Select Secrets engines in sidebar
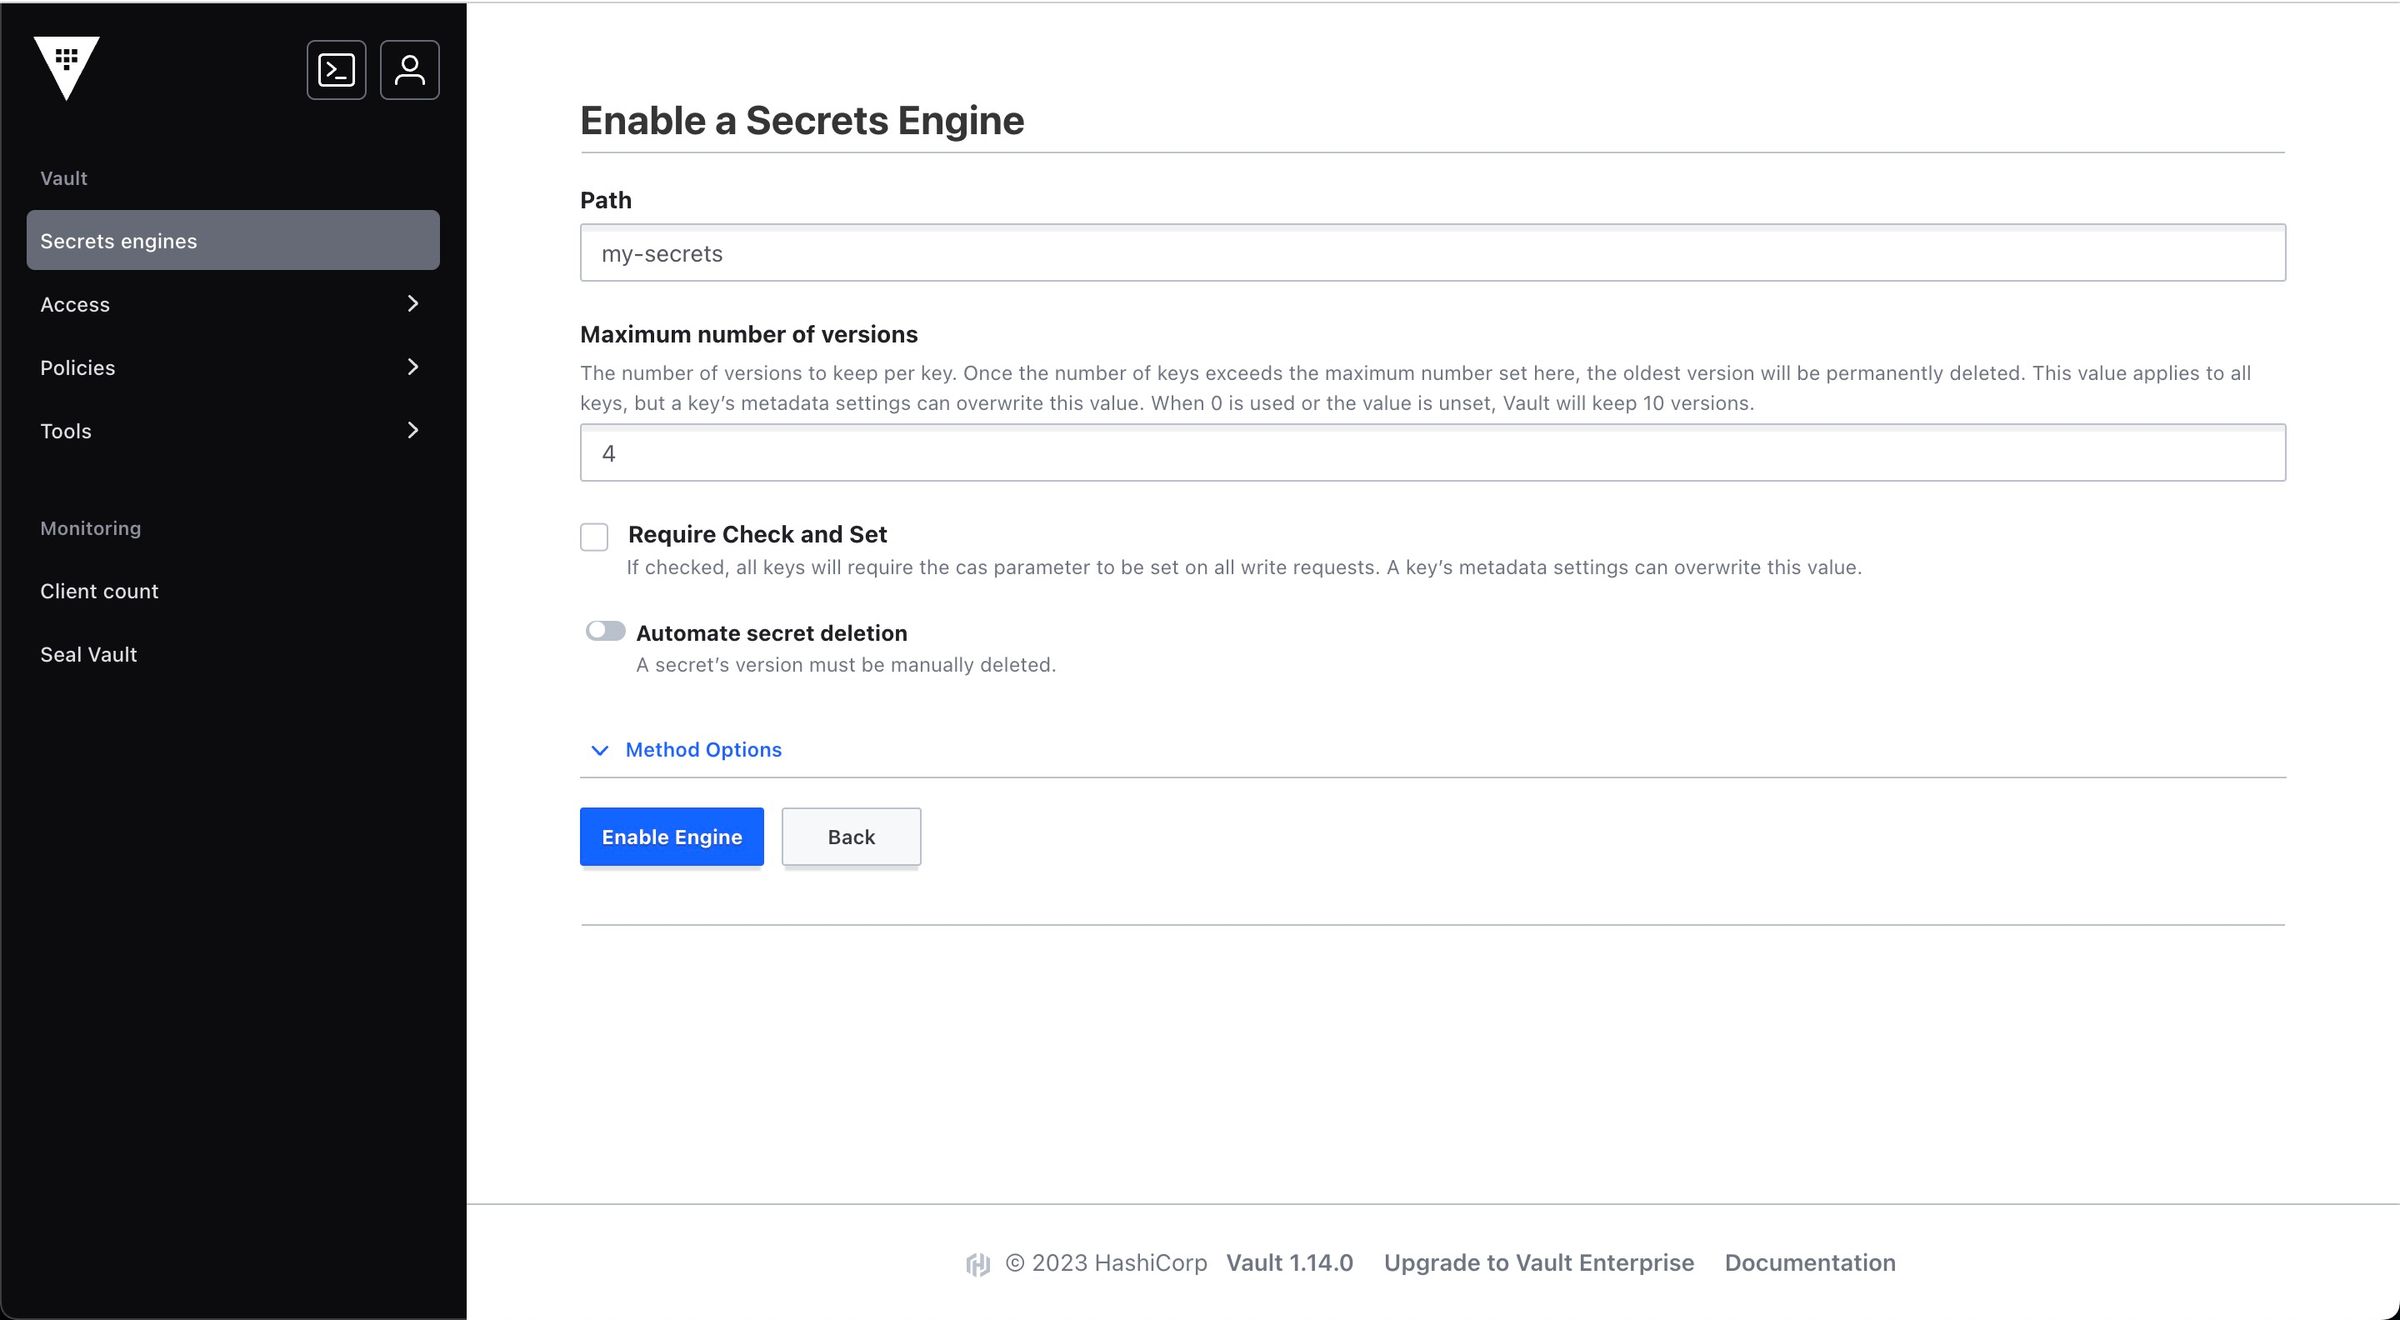This screenshot has width=2400, height=1320. (232, 241)
